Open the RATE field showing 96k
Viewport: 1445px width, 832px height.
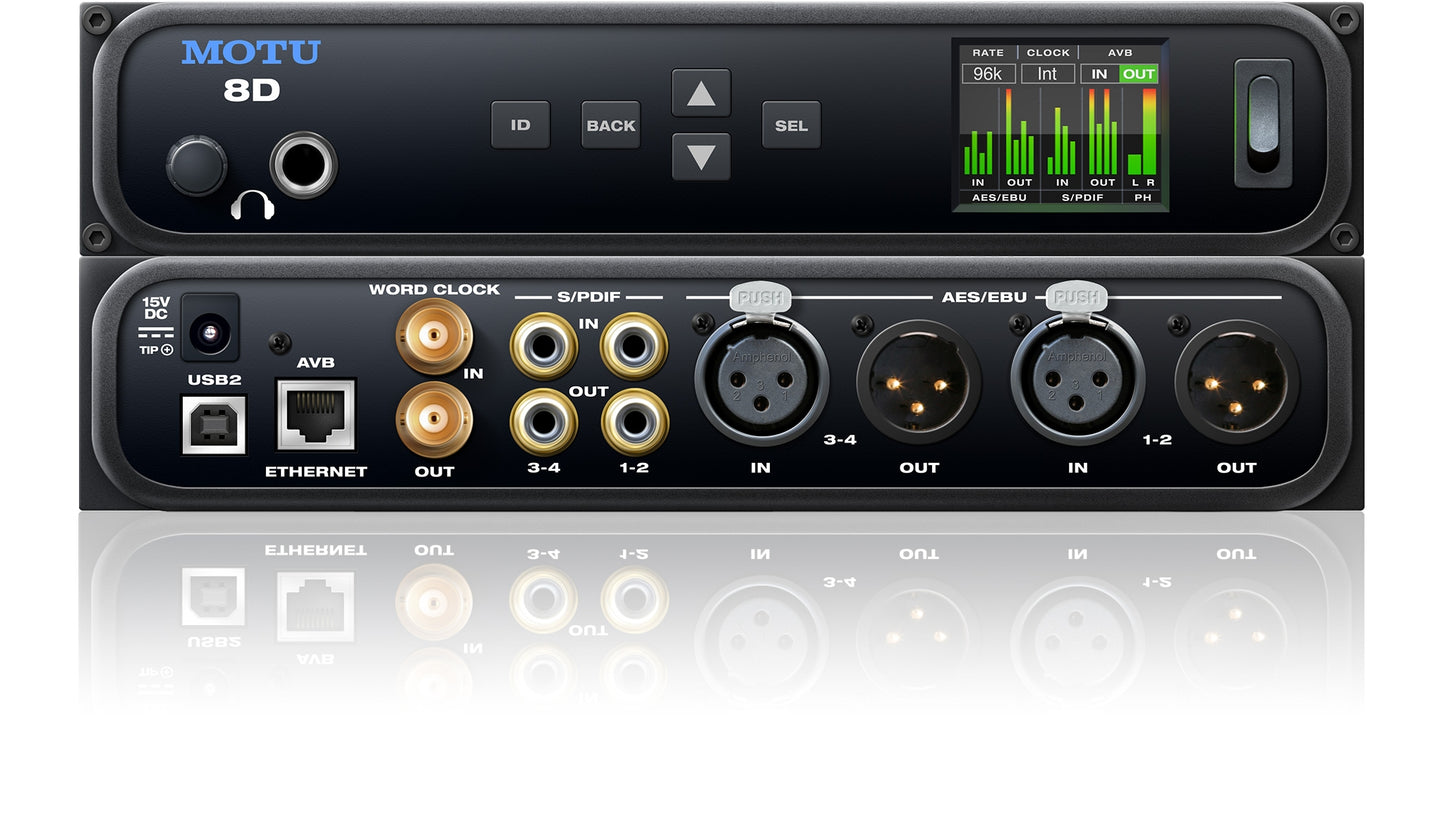[987, 73]
